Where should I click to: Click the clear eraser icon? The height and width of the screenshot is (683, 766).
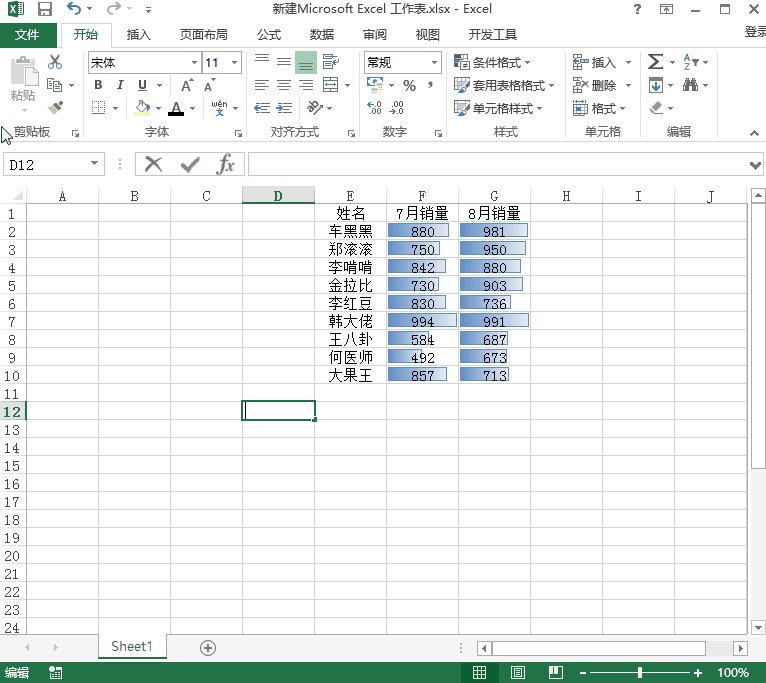[x=656, y=108]
